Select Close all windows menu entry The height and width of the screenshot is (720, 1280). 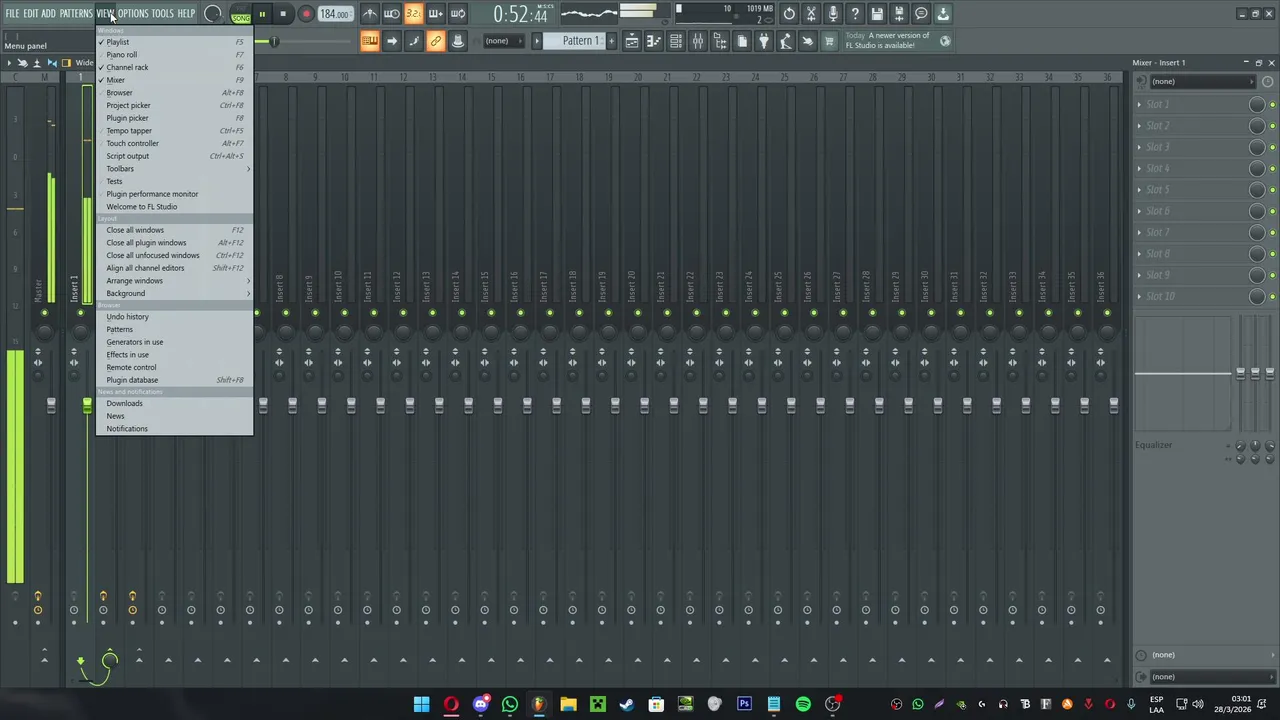(174, 230)
